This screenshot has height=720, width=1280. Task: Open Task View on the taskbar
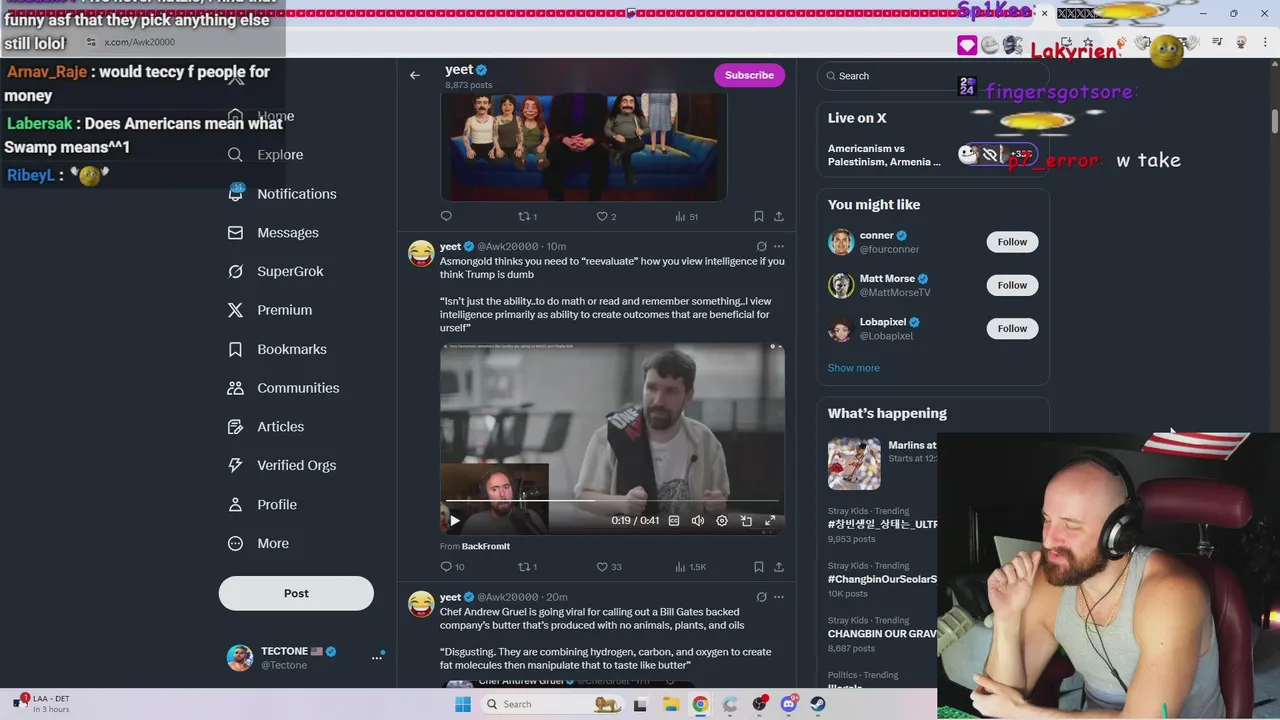click(640, 704)
